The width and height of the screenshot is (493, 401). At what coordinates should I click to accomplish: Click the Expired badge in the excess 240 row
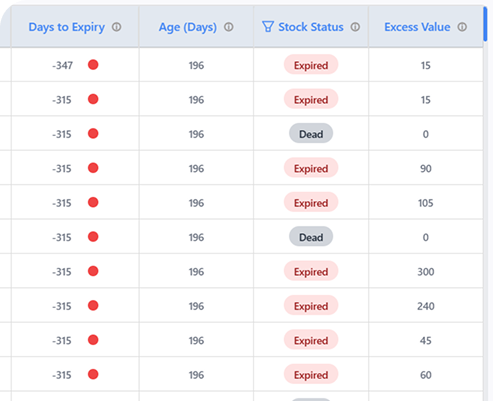311,306
